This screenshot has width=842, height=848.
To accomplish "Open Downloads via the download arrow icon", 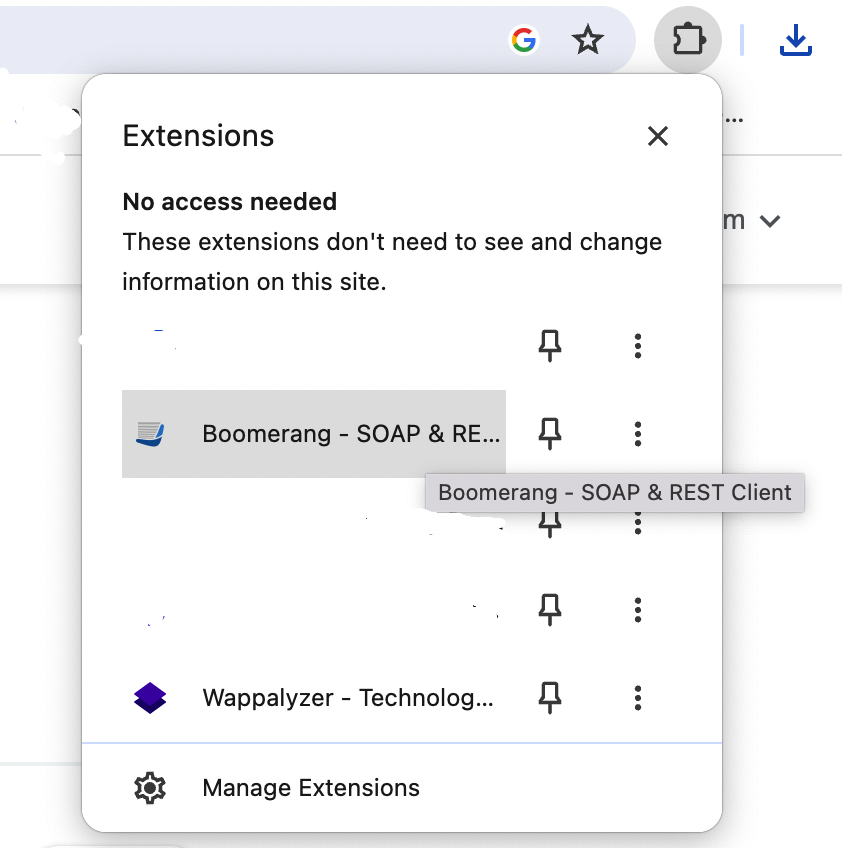I will [795, 40].
